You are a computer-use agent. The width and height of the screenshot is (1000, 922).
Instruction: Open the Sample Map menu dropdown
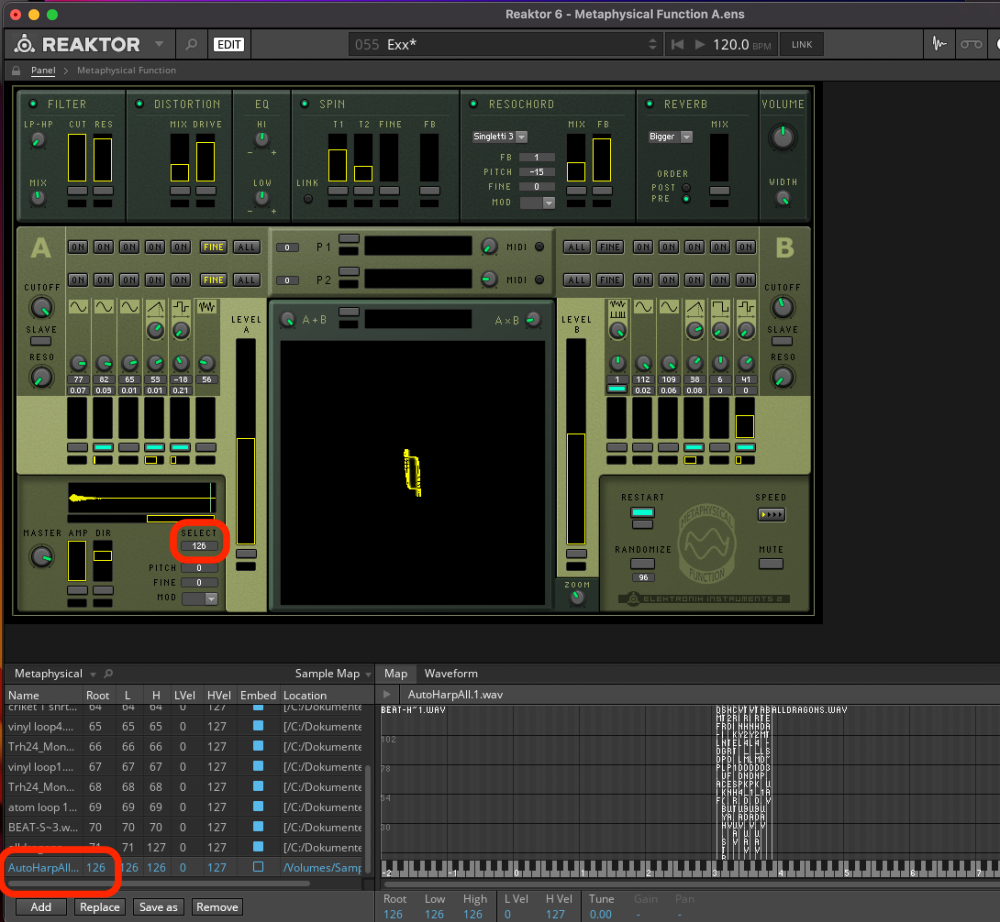coord(333,673)
